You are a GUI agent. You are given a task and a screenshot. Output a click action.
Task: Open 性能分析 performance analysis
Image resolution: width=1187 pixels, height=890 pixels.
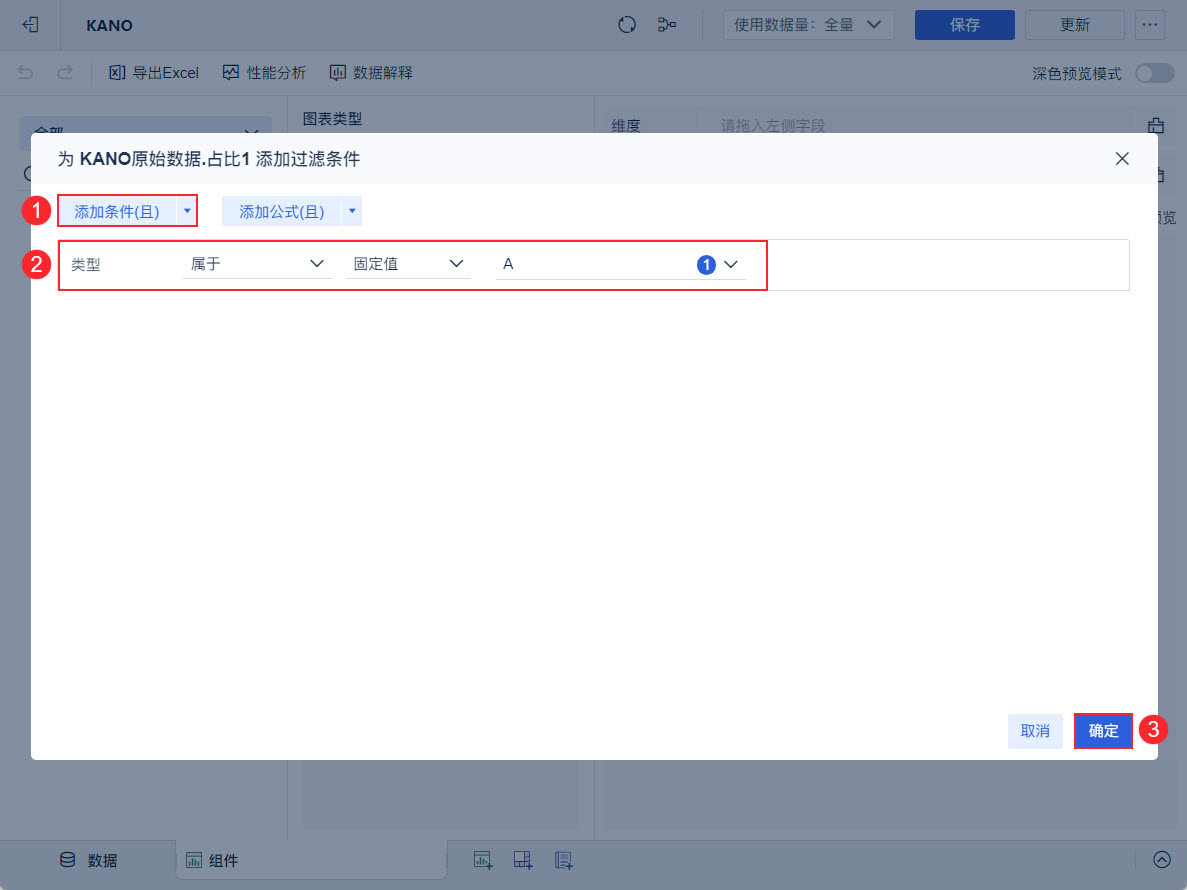264,73
